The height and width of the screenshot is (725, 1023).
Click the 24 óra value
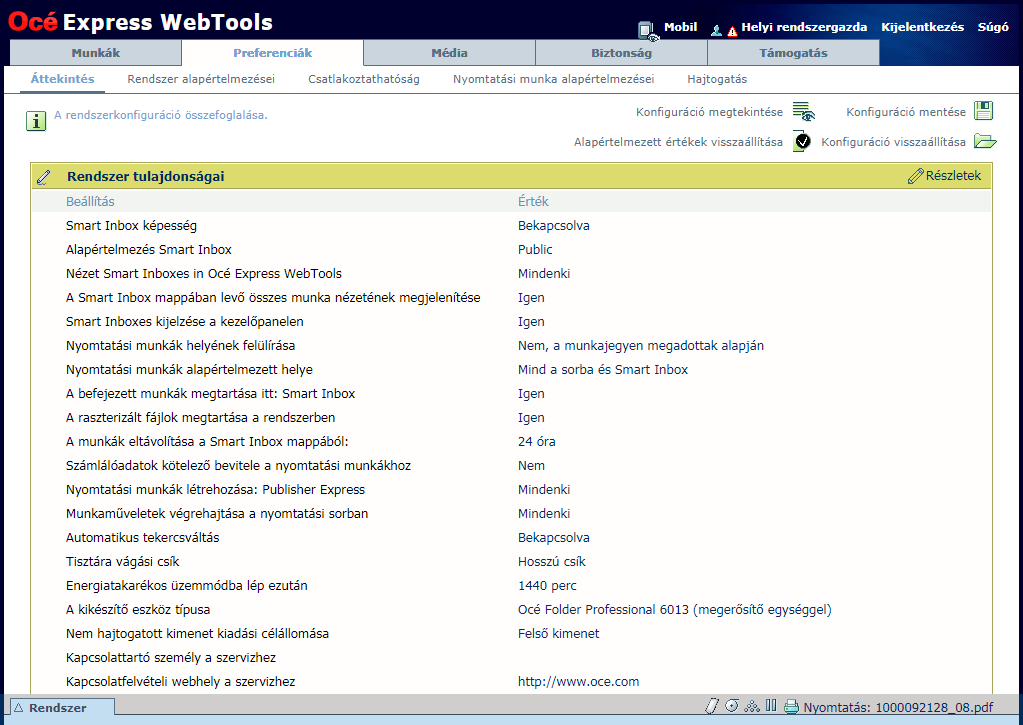tap(537, 442)
